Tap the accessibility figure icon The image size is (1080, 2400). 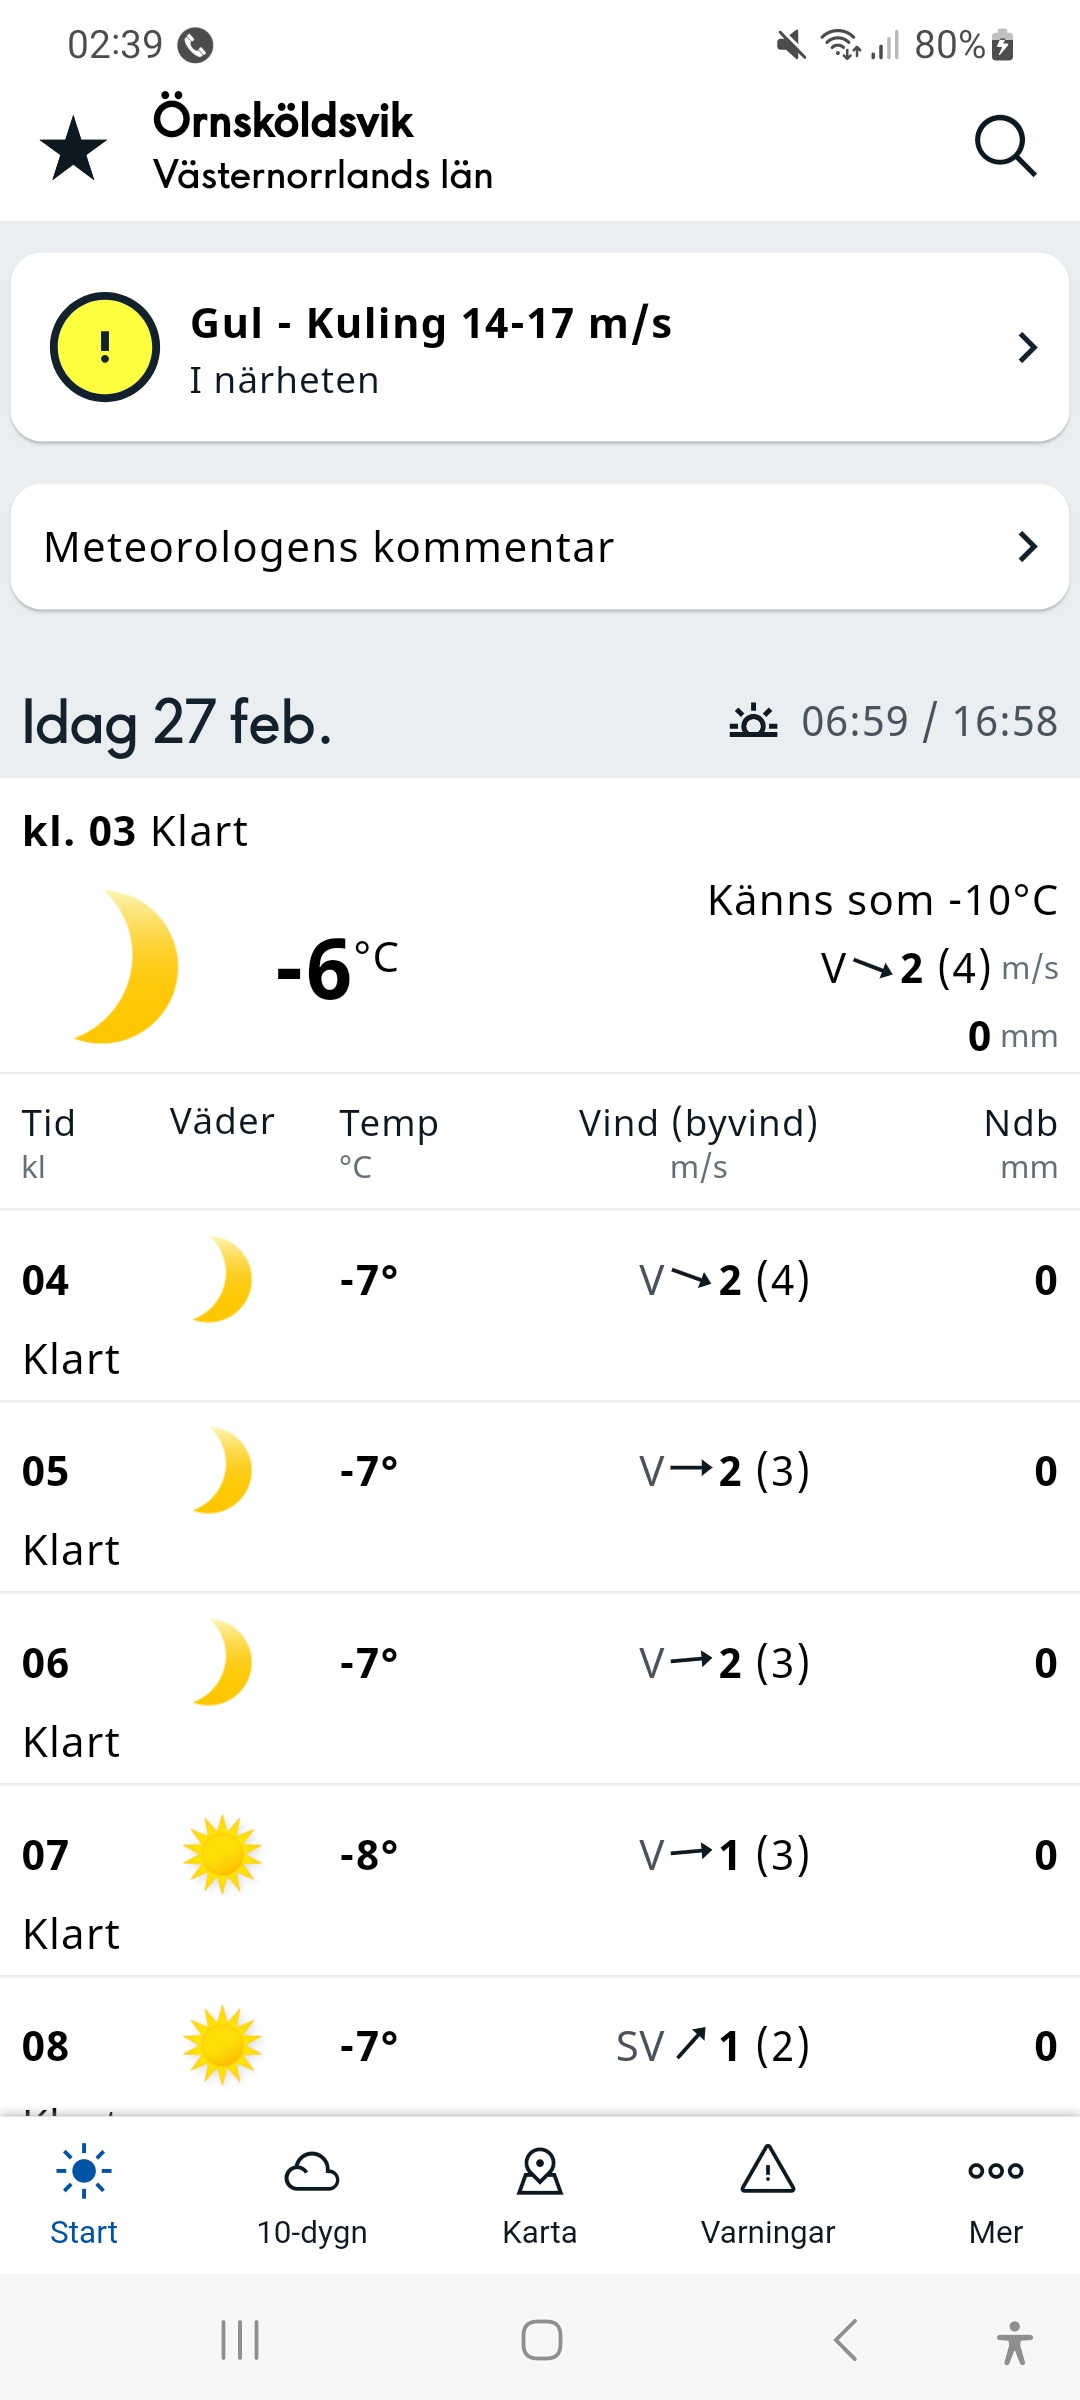click(x=1014, y=2342)
